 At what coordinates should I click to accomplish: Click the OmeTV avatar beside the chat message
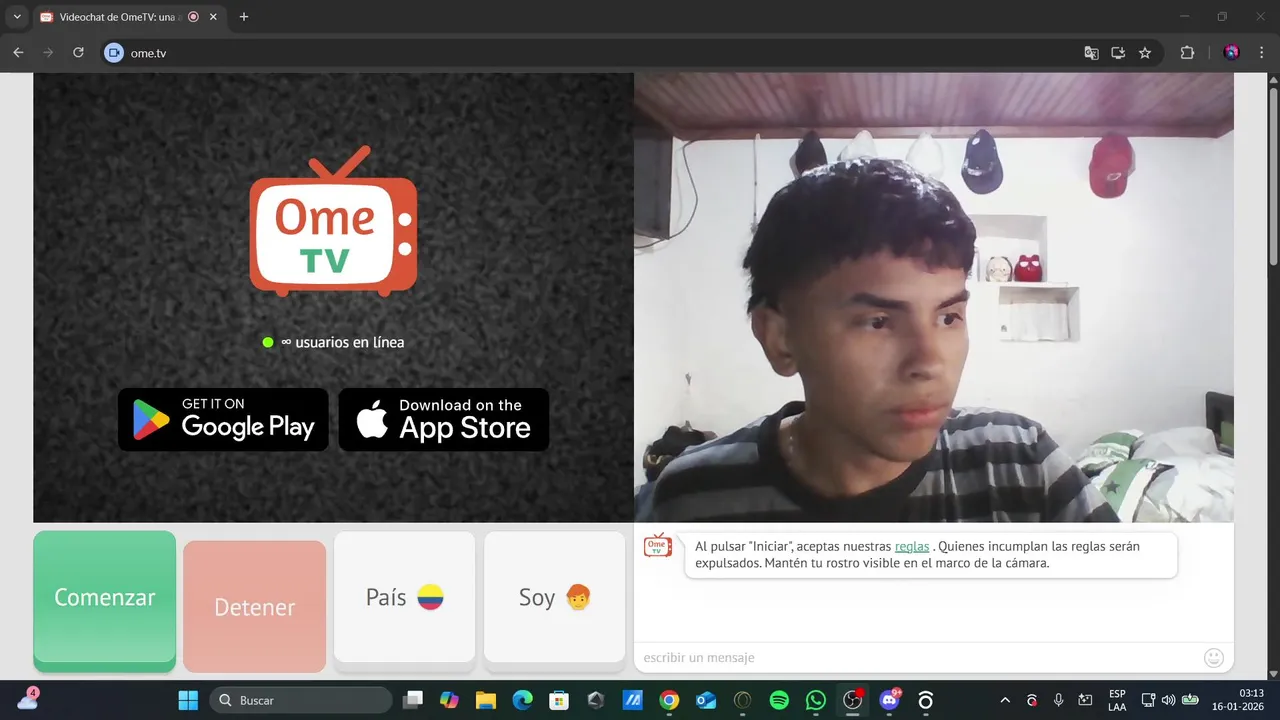(x=657, y=545)
